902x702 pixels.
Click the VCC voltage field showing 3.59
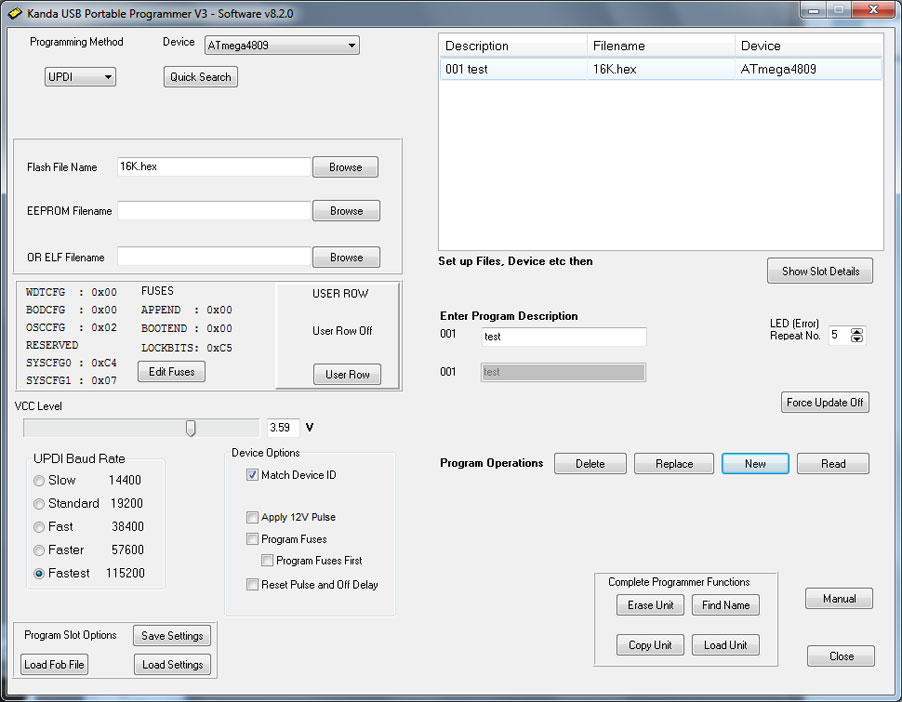(x=282, y=428)
